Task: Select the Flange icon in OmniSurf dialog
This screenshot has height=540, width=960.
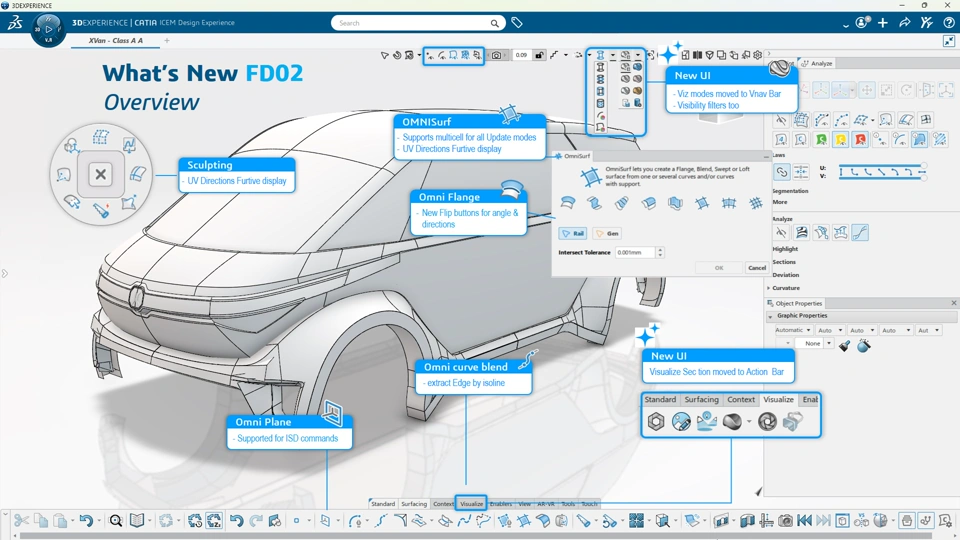Action: point(568,203)
